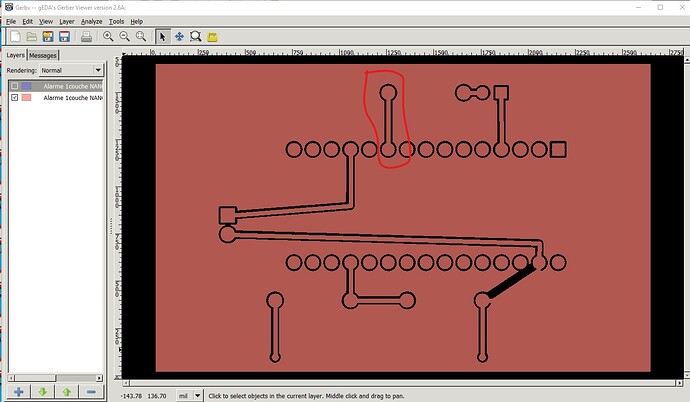Screen dimensions: 690x402
Task: Click the thick diagonal trace segment
Action: 512,282
